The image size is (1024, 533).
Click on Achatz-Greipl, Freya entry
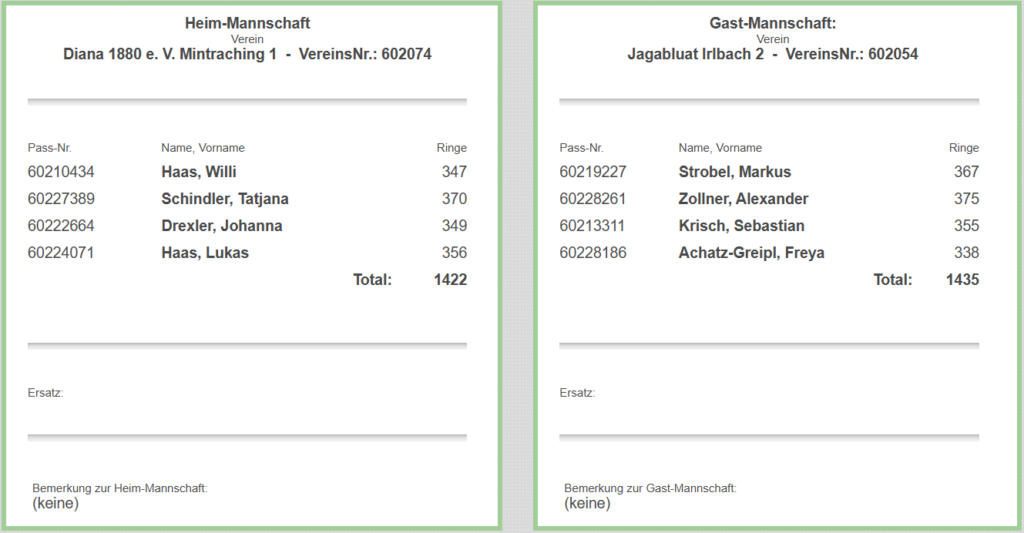[751, 253]
